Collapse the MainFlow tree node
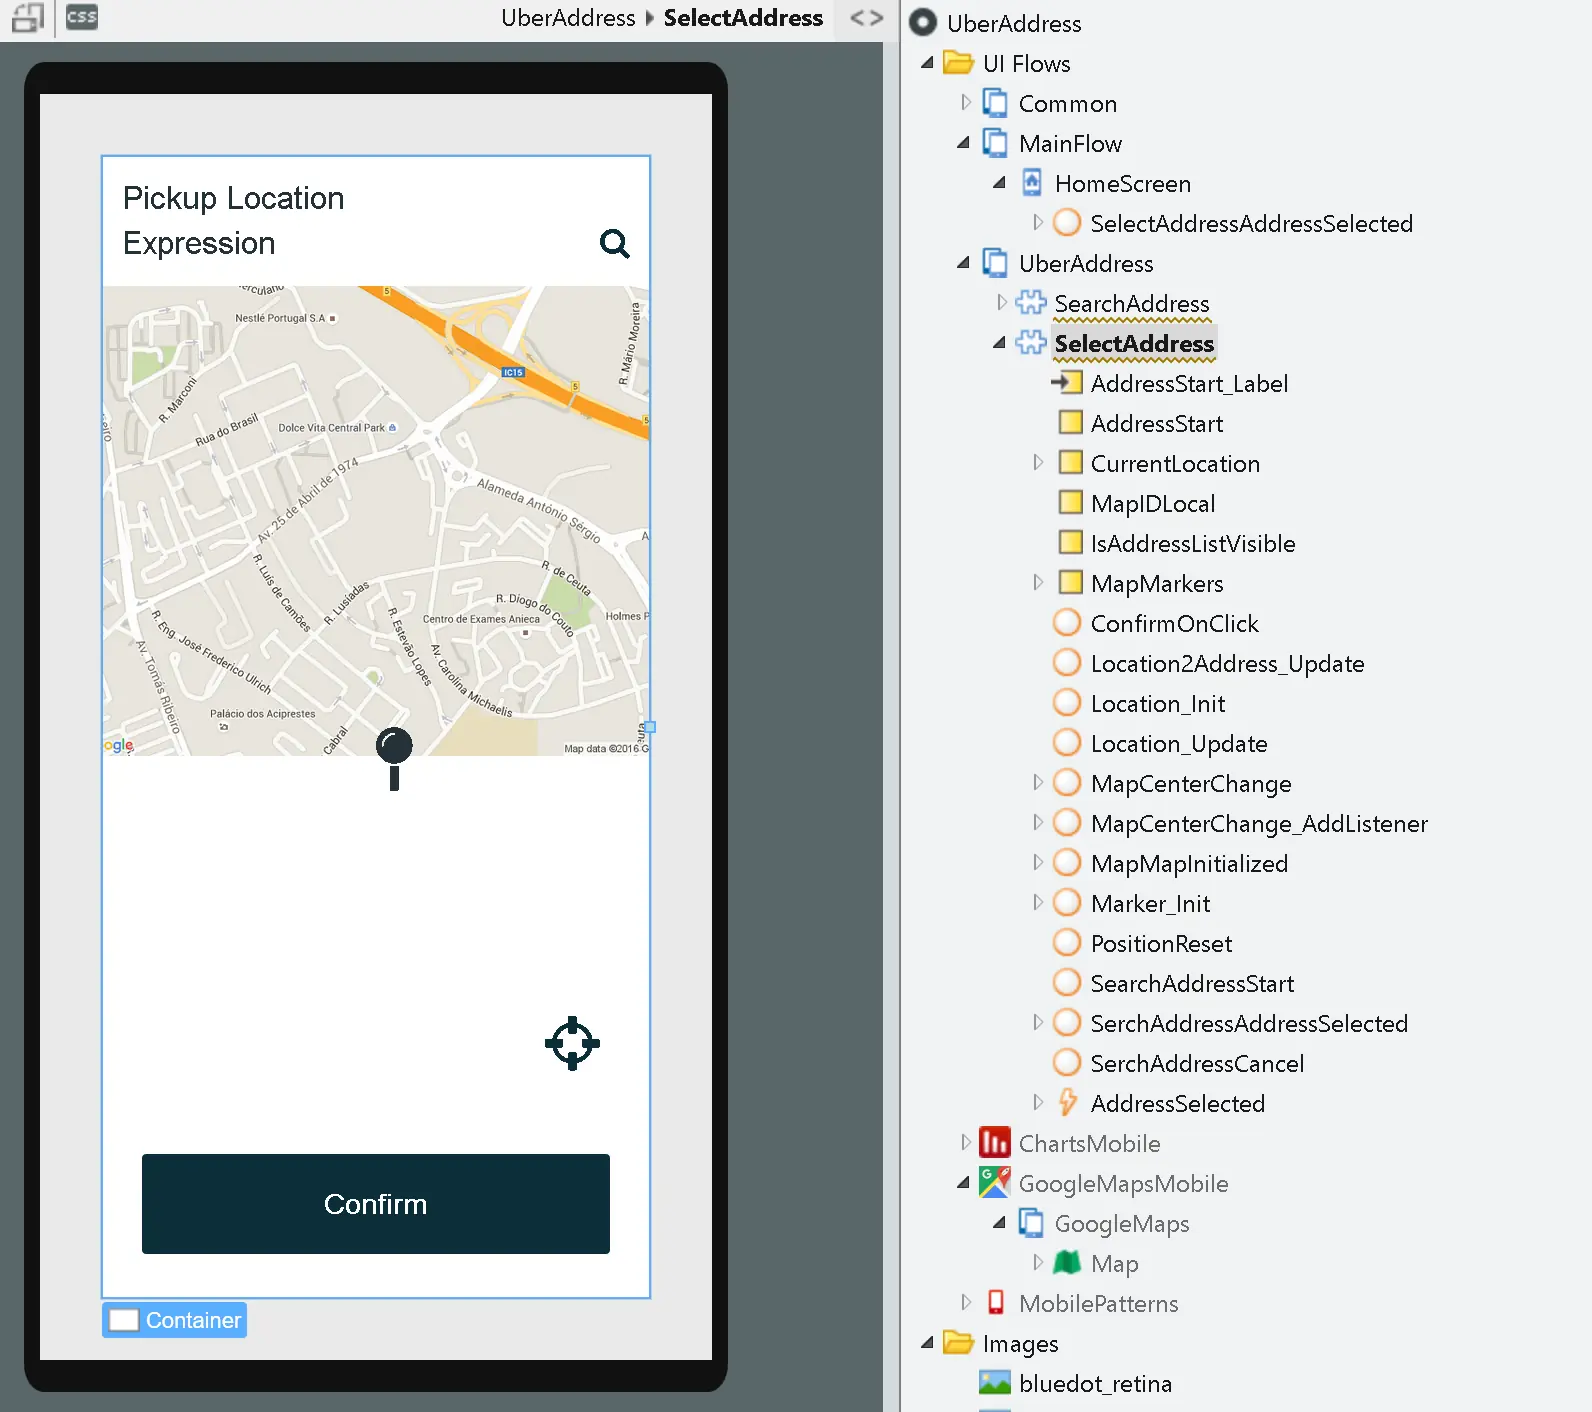 pyautogui.click(x=964, y=143)
